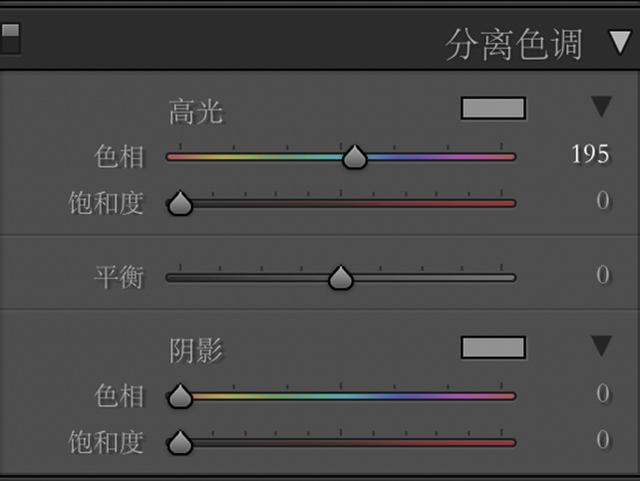This screenshot has width=640, height=481.
Task: Select the 阴影 色相 value field
Action: [603, 393]
